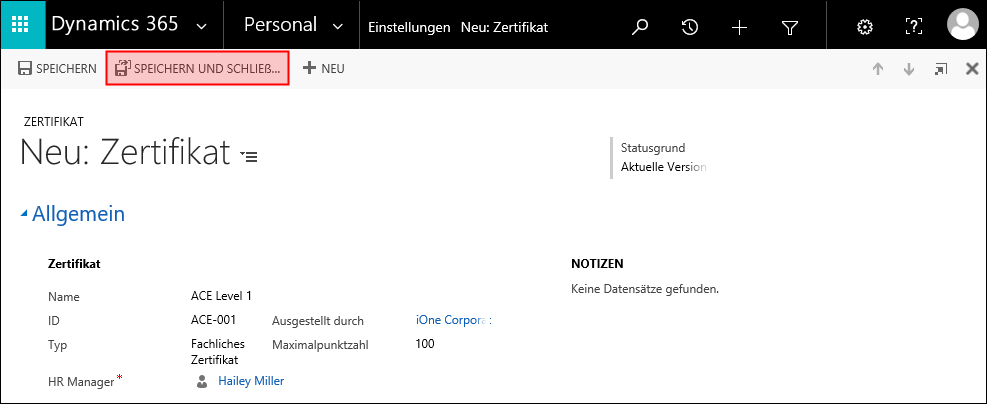Open advanced find funnel icon
This screenshot has width=987, height=404.
click(x=789, y=27)
